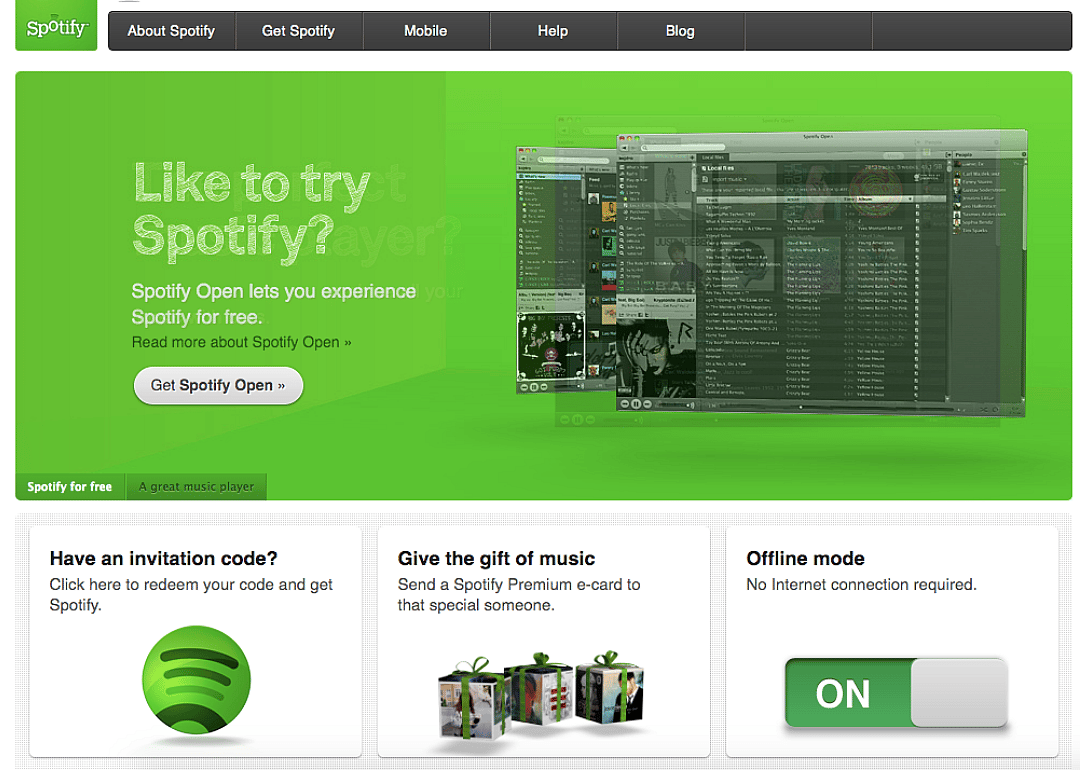Open the Get Spotify menu
Image resolution: width=1080 pixels, height=770 pixels.
pos(298,31)
